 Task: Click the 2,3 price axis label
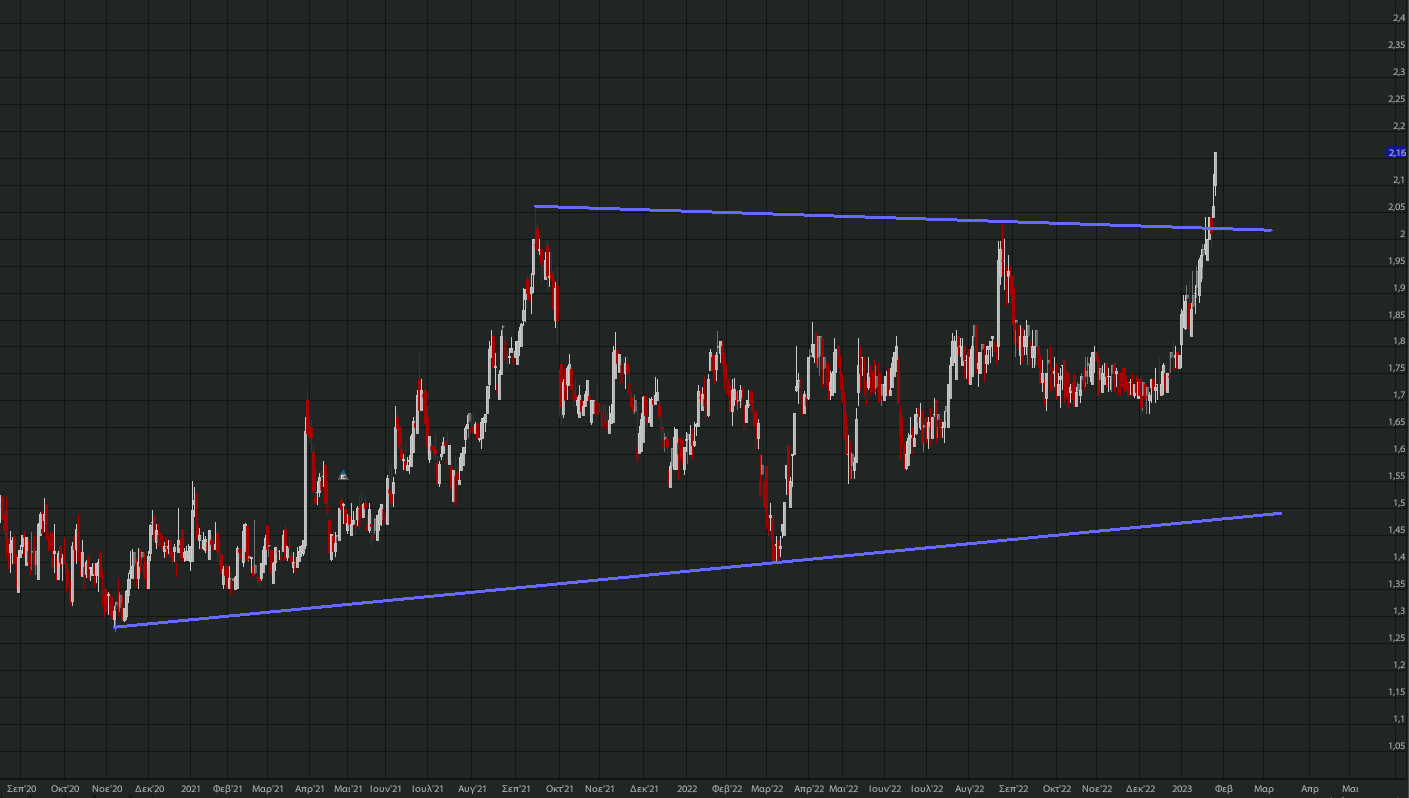click(1397, 72)
